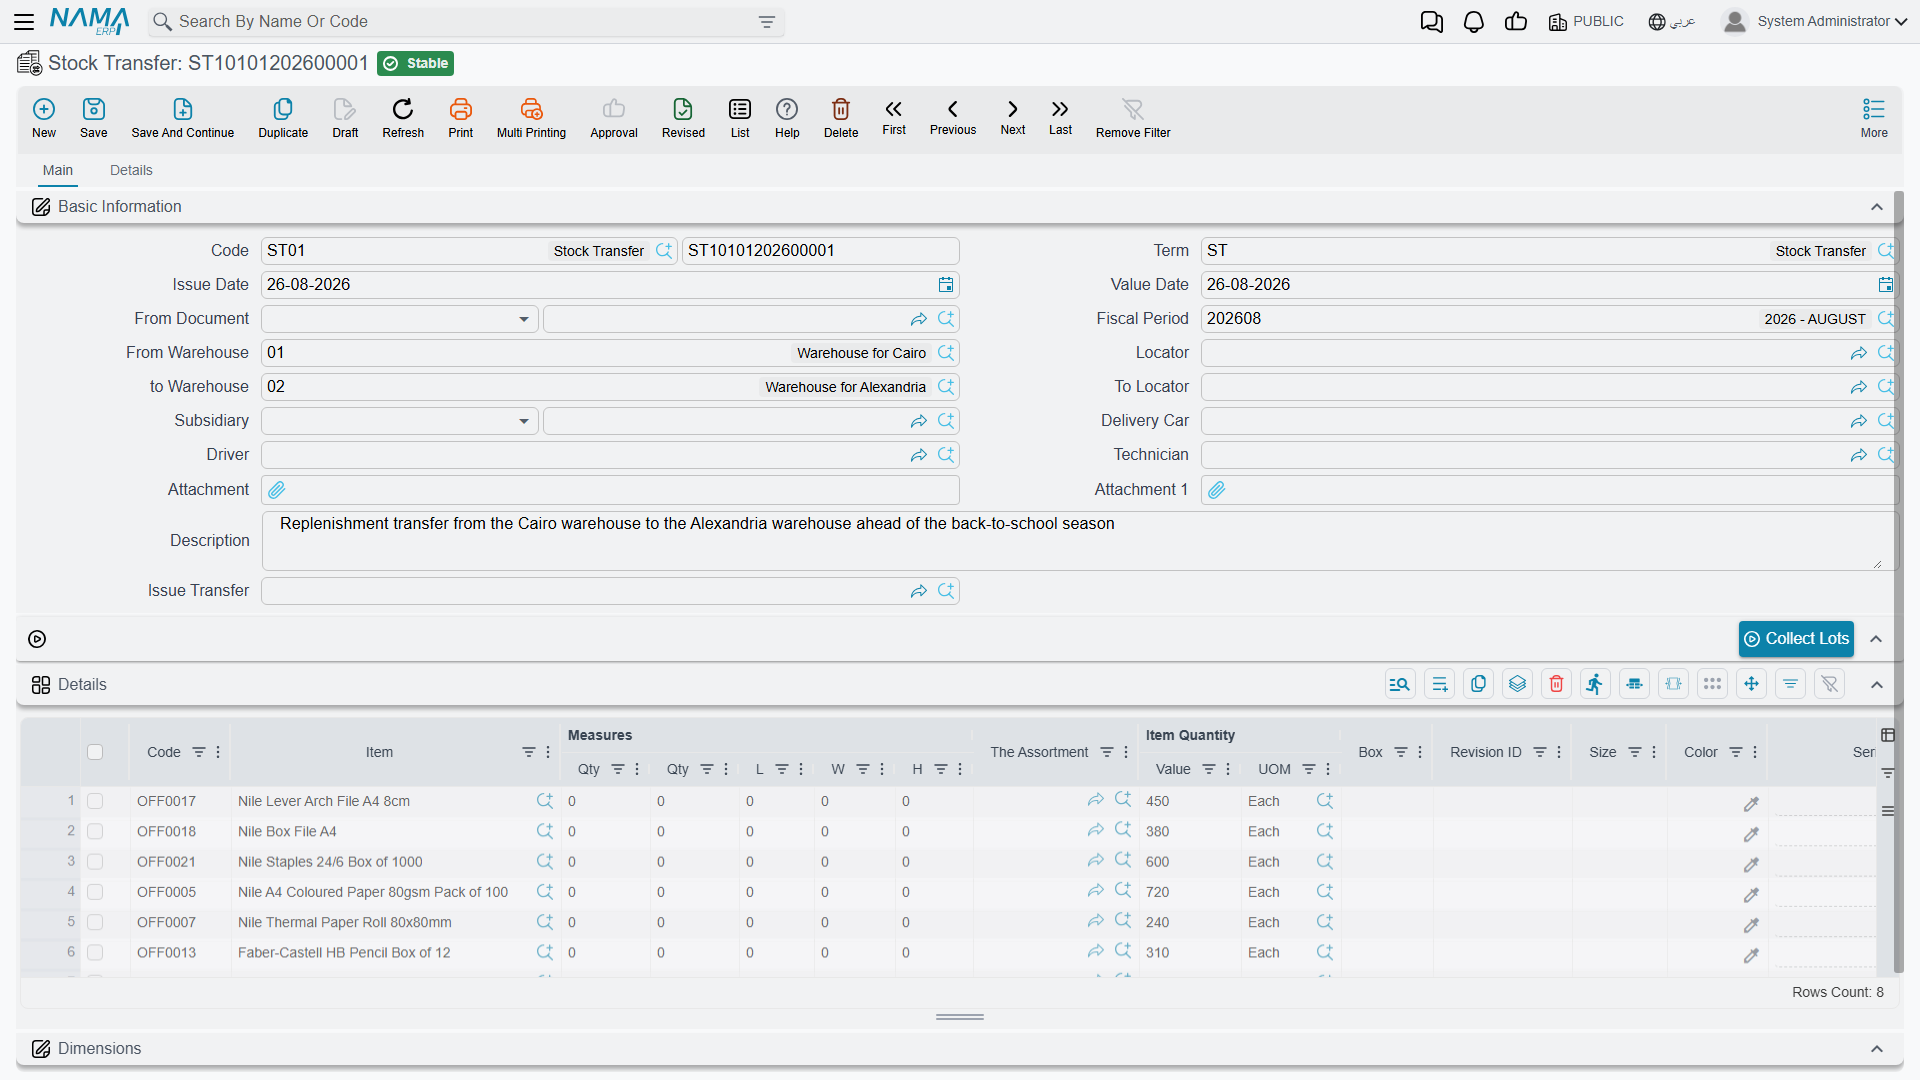
Task: Click the item name Nile Box File A4
Action: point(287,831)
